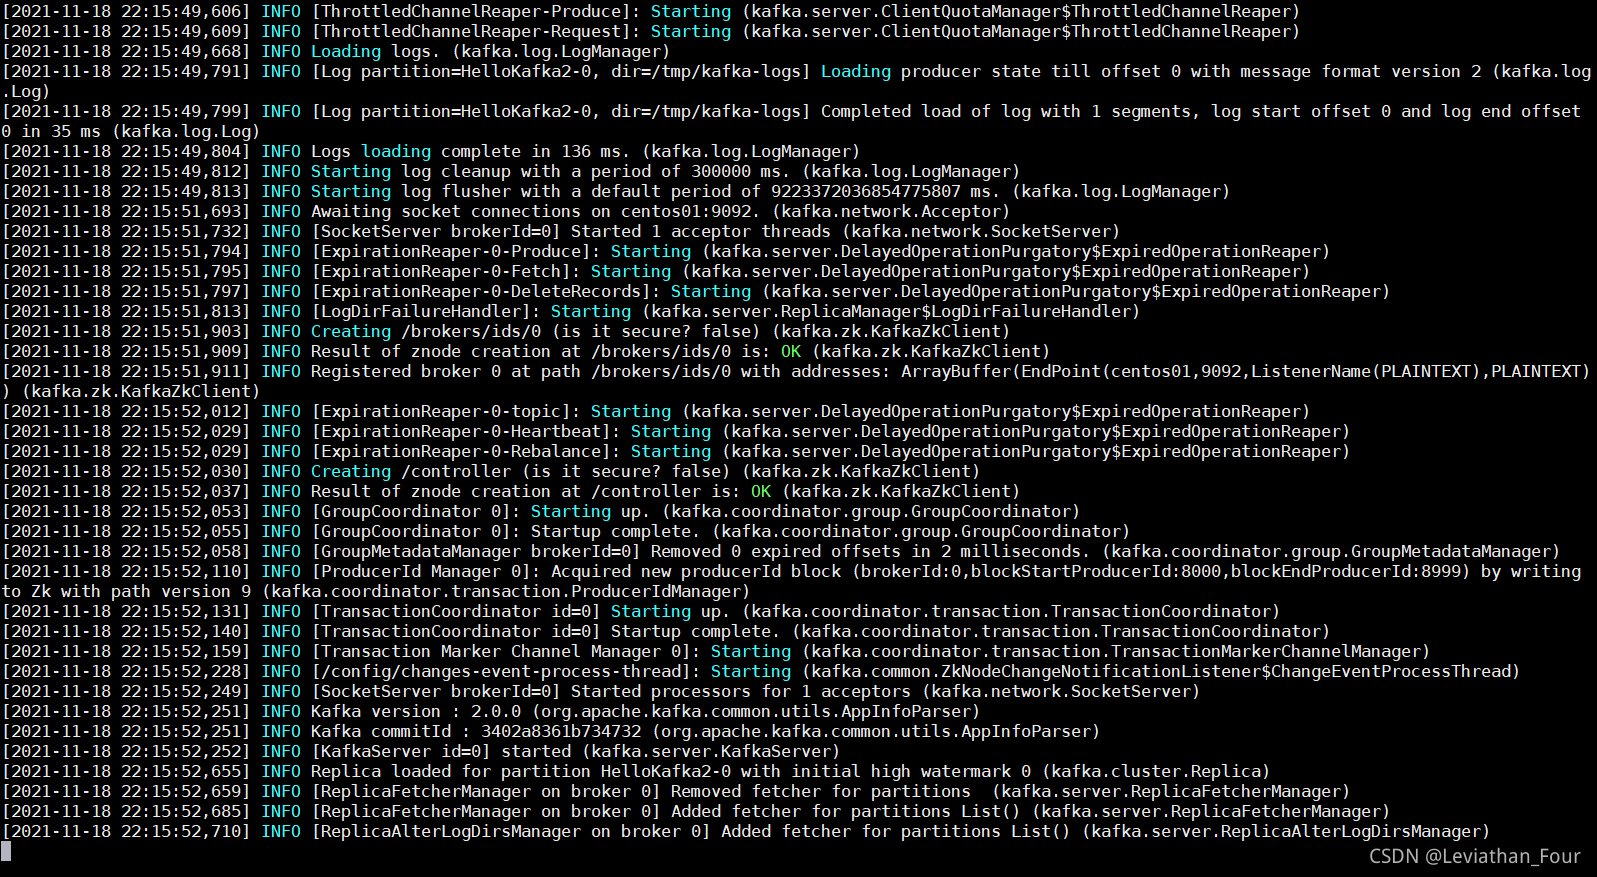Image resolution: width=1597 pixels, height=877 pixels.
Task: Click 'Awaiting socket connections on centos01:9092.'
Action: click(x=536, y=212)
